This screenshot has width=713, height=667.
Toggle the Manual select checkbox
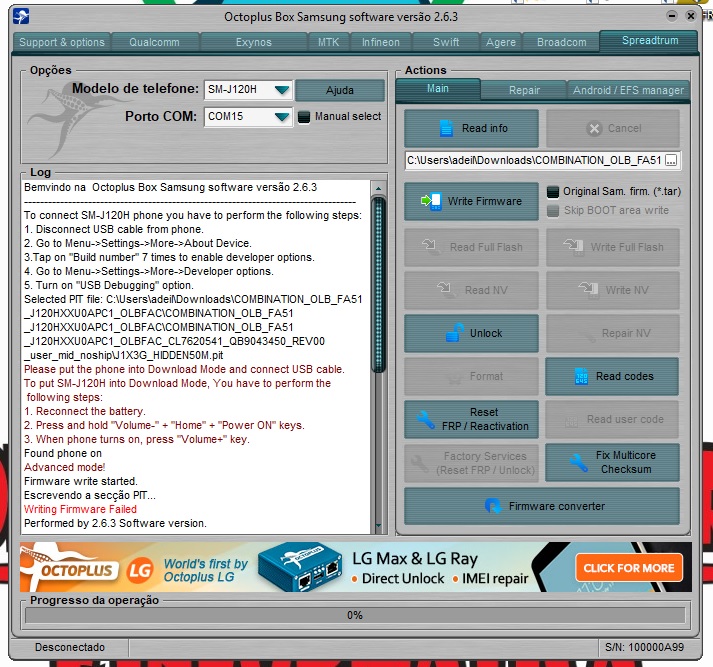click(304, 117)
